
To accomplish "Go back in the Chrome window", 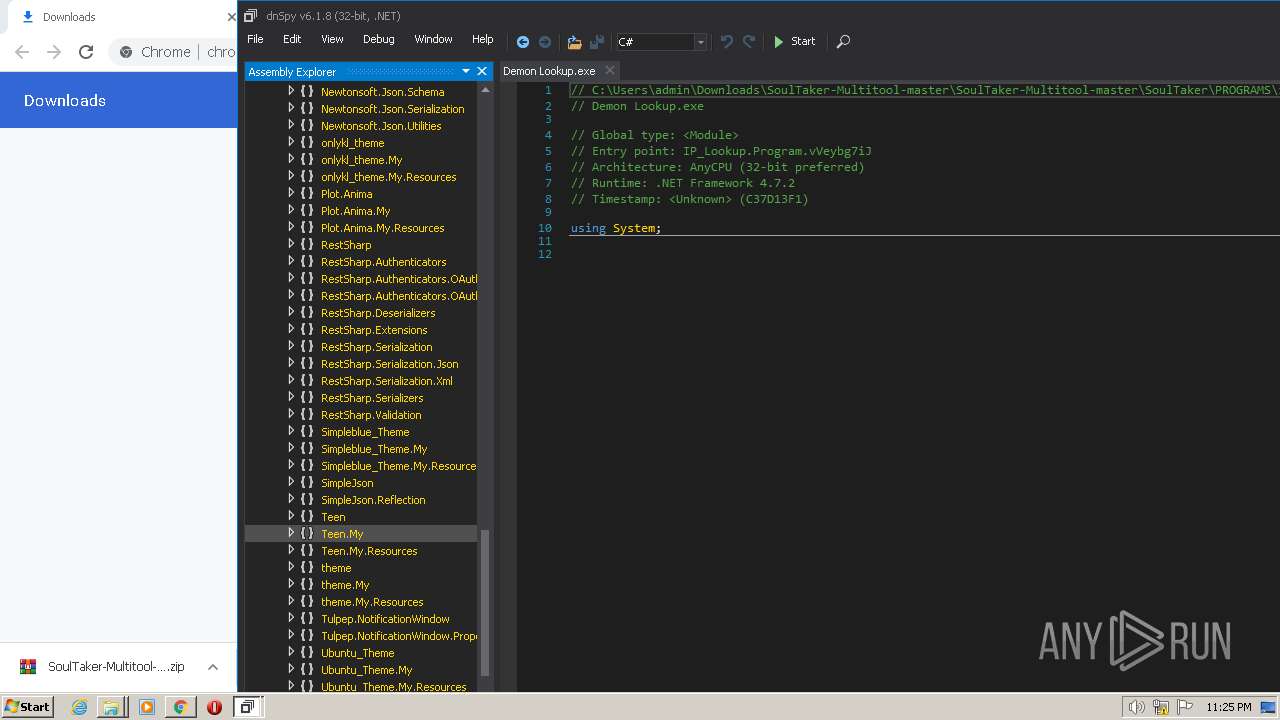I will point(22,52).
